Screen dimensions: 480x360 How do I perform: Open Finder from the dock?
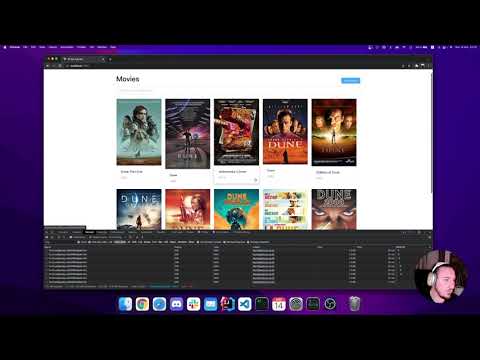pyautogui.click(x=125, y=304)
